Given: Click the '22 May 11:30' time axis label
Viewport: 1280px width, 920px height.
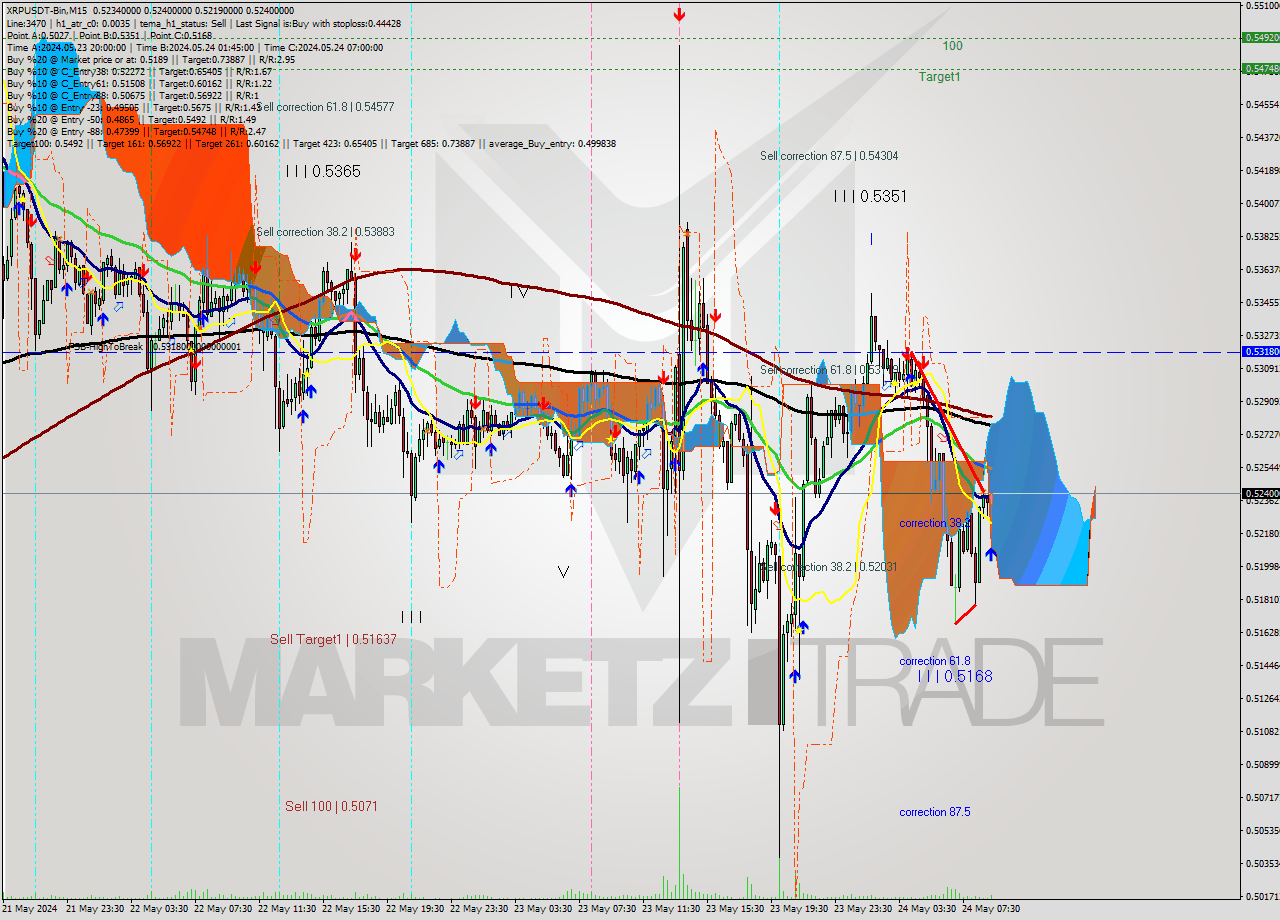Looking at the screenshot, I should click(x=288, y=909).
